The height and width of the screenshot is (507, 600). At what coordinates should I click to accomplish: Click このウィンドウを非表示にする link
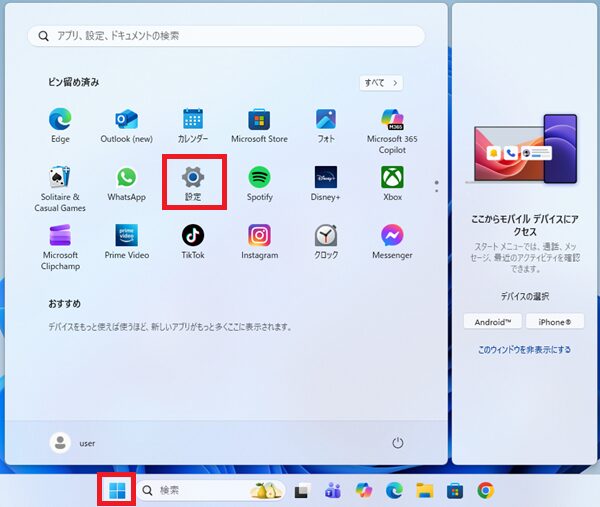tap(524, 350)
